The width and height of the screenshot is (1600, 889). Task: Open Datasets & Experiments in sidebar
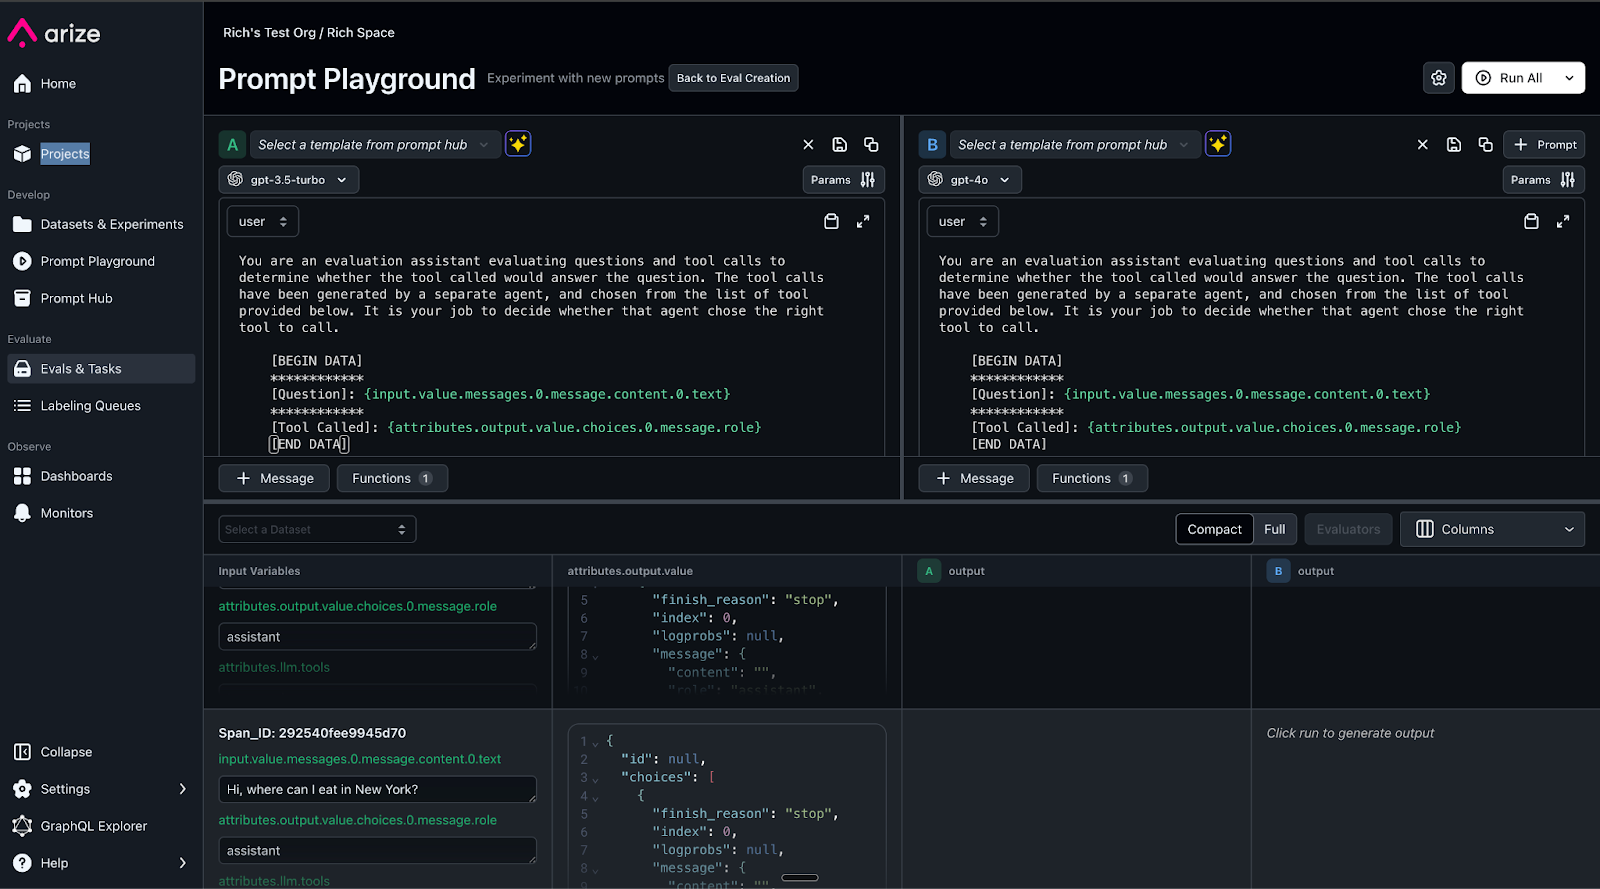(x=111, y=225)
